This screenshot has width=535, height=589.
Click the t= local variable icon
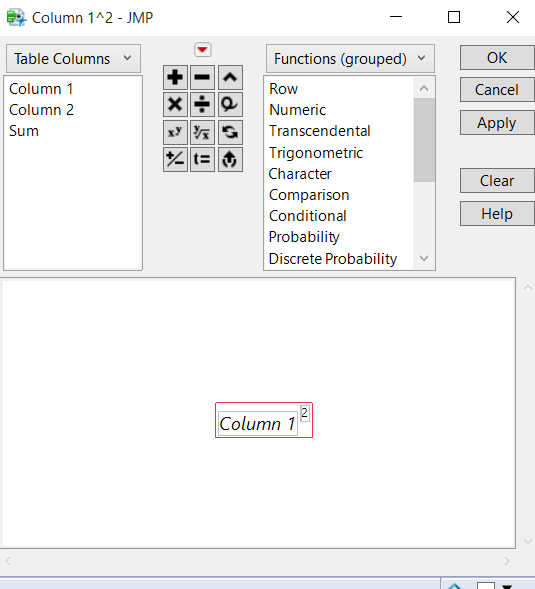[203, 159]
